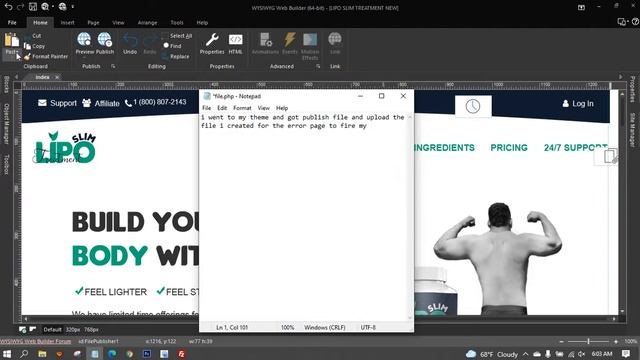Viewport: 640px width, 360px height.
Task: Select the clock timer object on canvas
Action: click(x=473, y=106)
